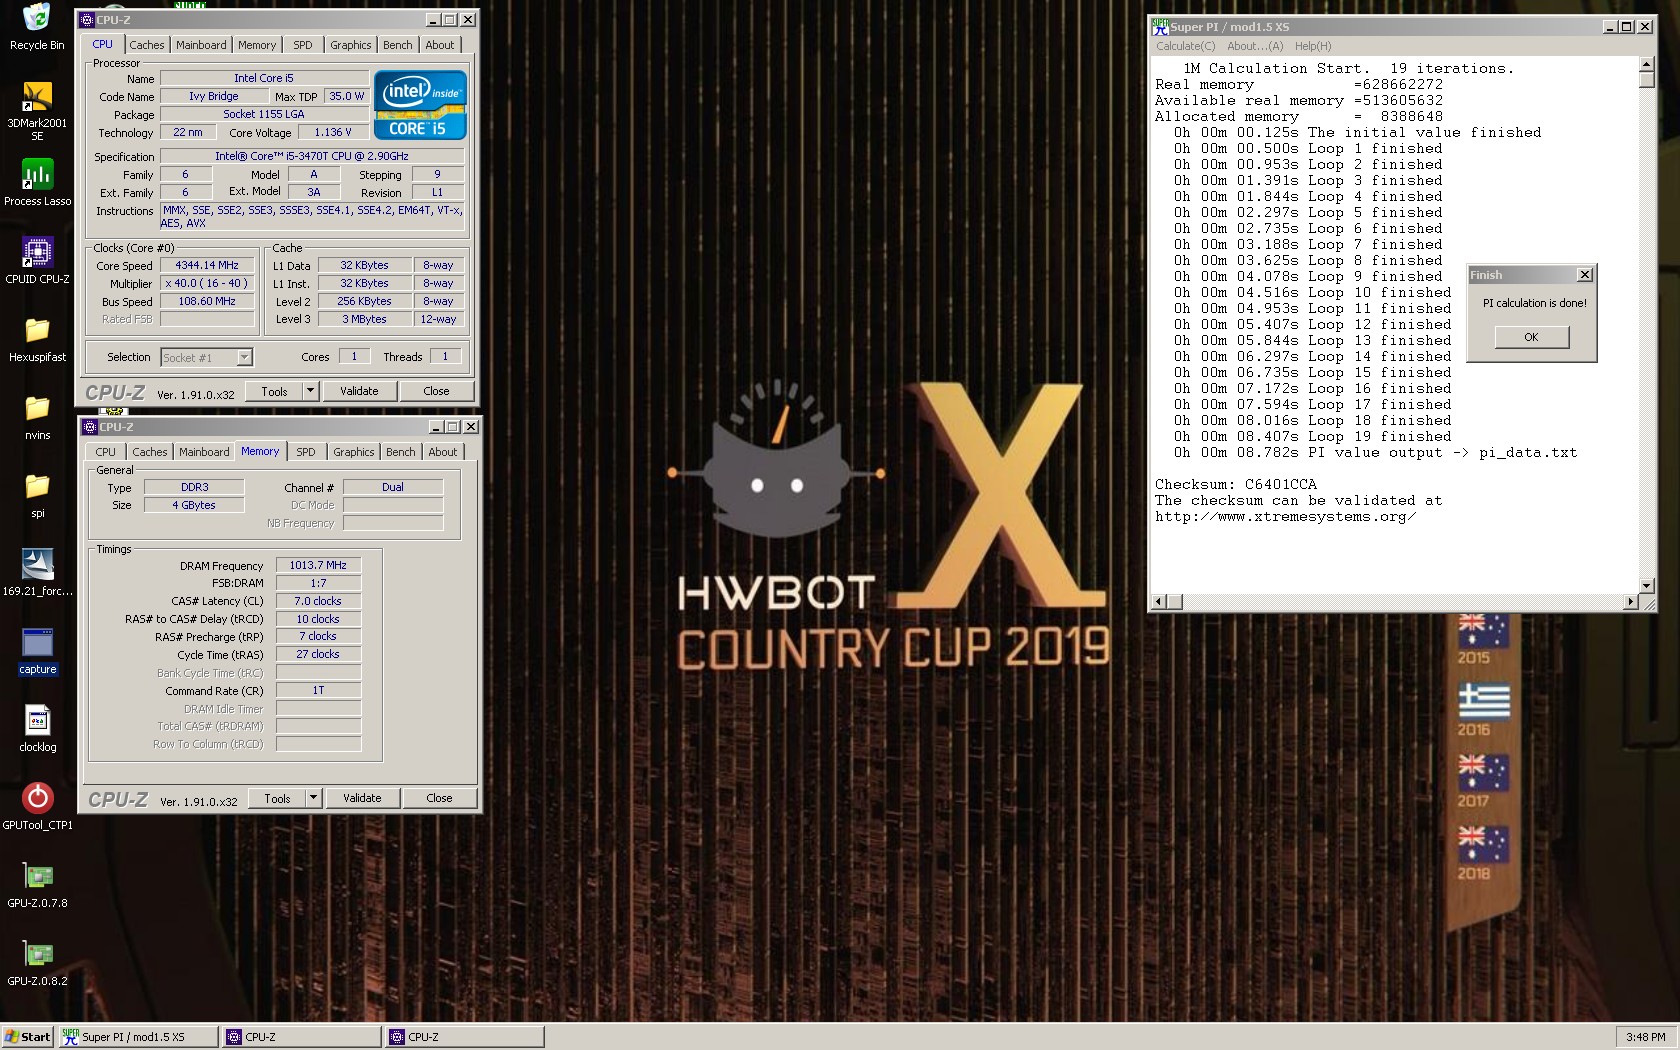Open the Graphics tab in top CPU-Z

[351, 45]
